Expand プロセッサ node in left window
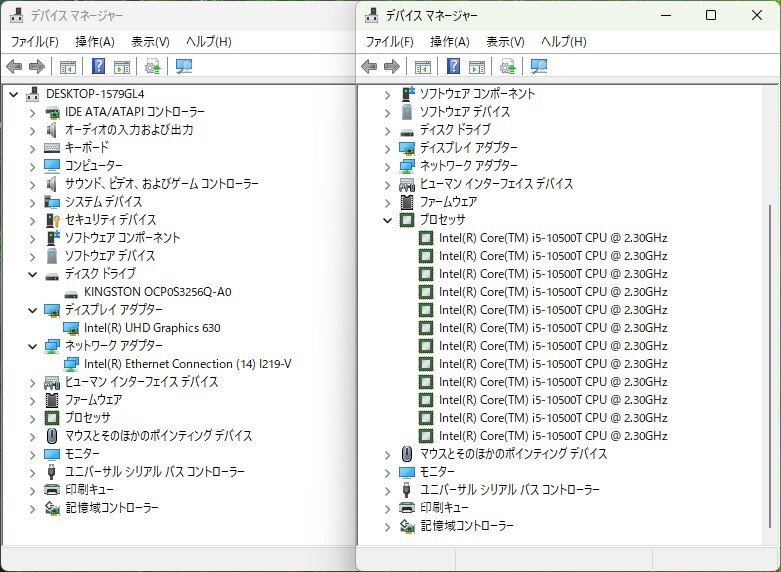The image size is (781, 572). tap(32, 419)
